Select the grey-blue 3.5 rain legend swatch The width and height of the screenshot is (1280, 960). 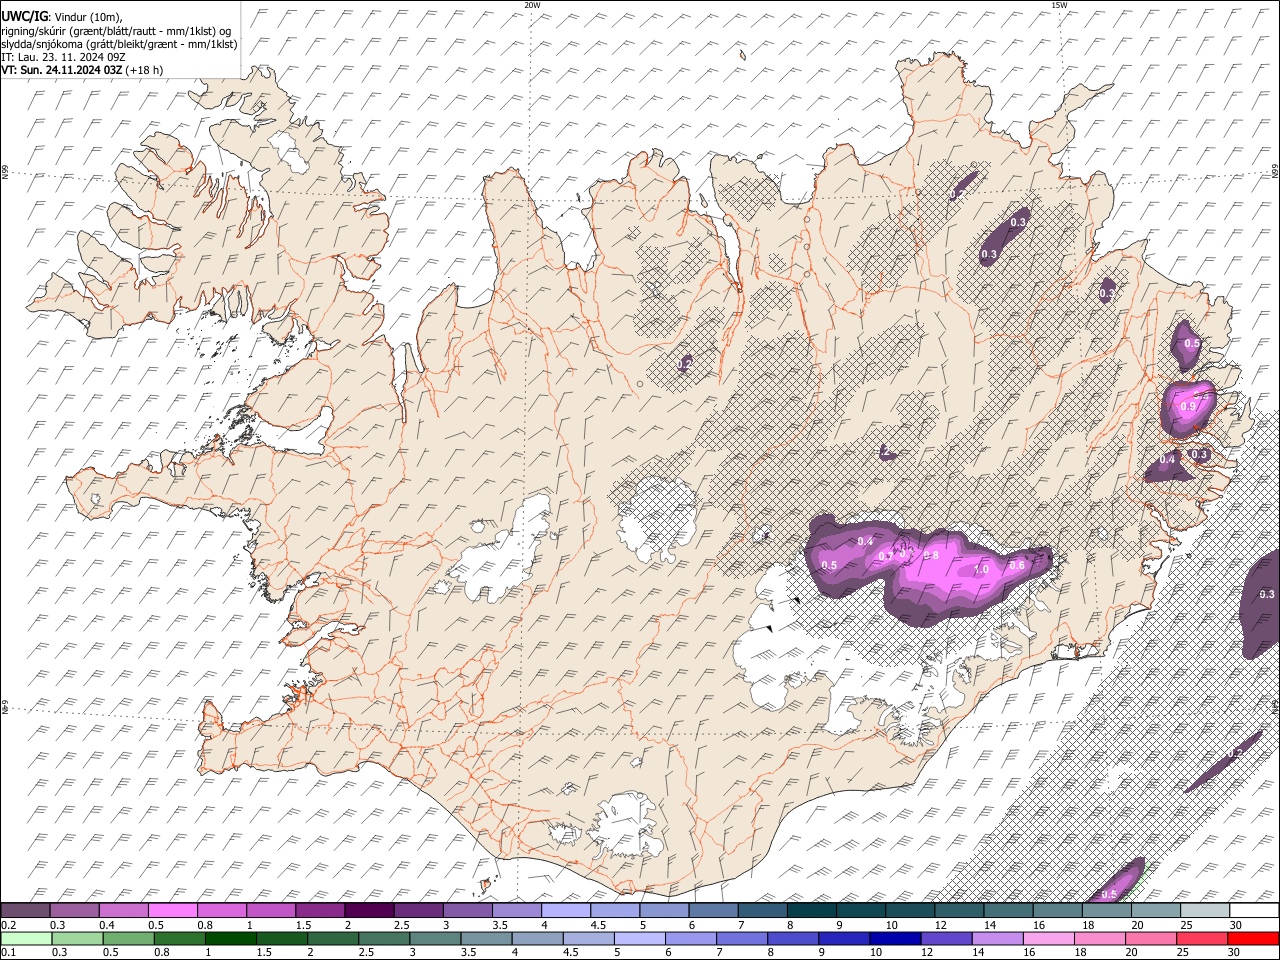click(486, 938)
